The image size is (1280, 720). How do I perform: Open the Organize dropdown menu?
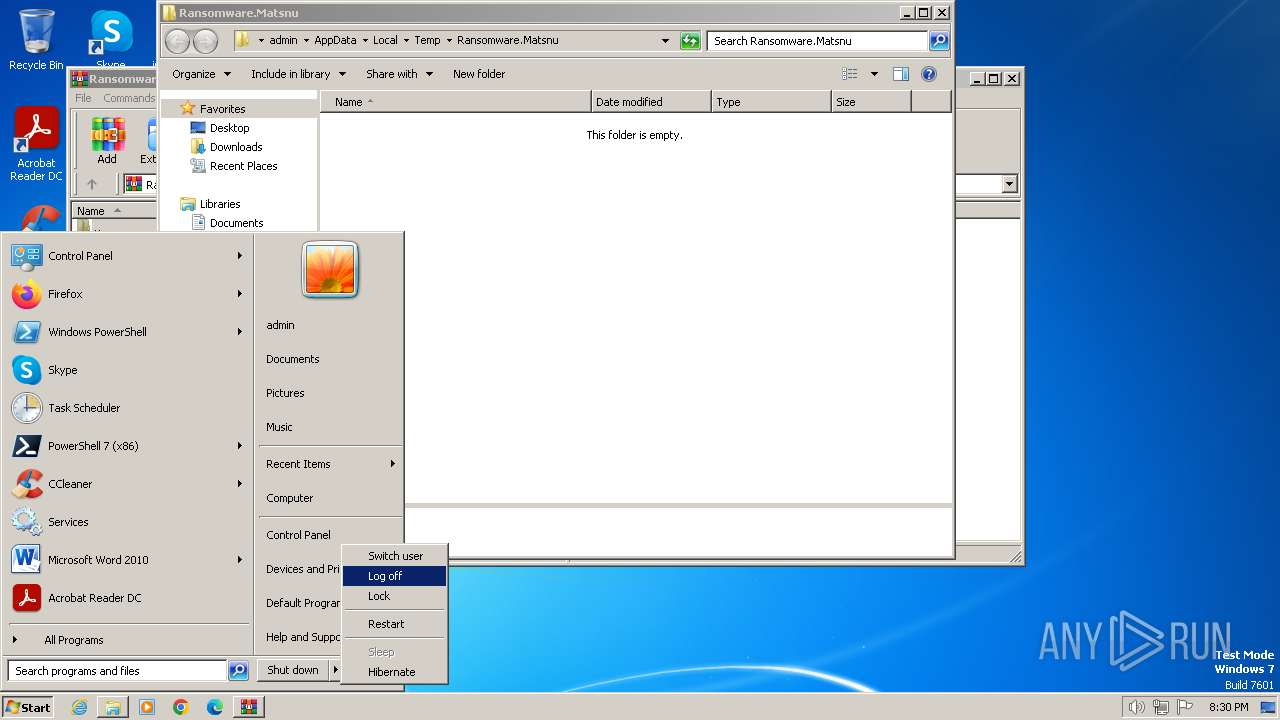(201, 74)
